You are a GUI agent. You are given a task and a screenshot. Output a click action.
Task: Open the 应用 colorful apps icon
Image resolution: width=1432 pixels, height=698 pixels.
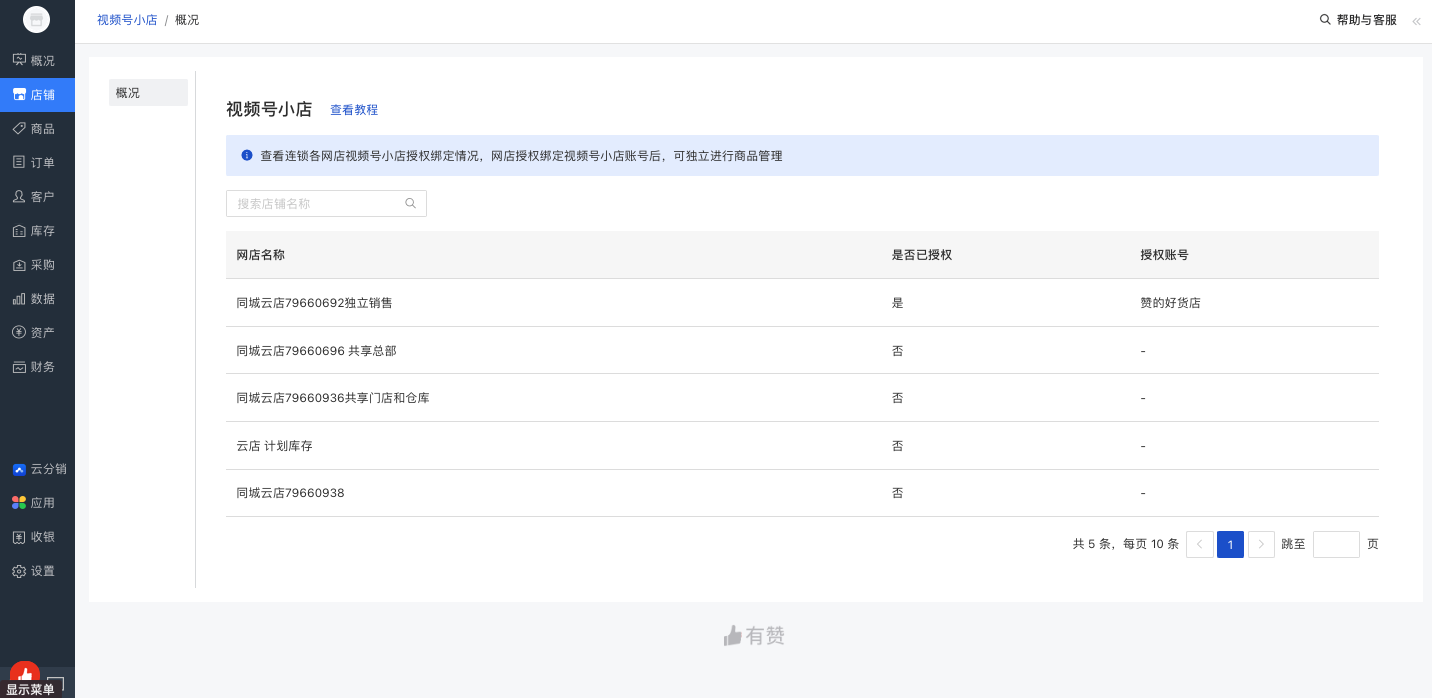click(x=19, y=503)
